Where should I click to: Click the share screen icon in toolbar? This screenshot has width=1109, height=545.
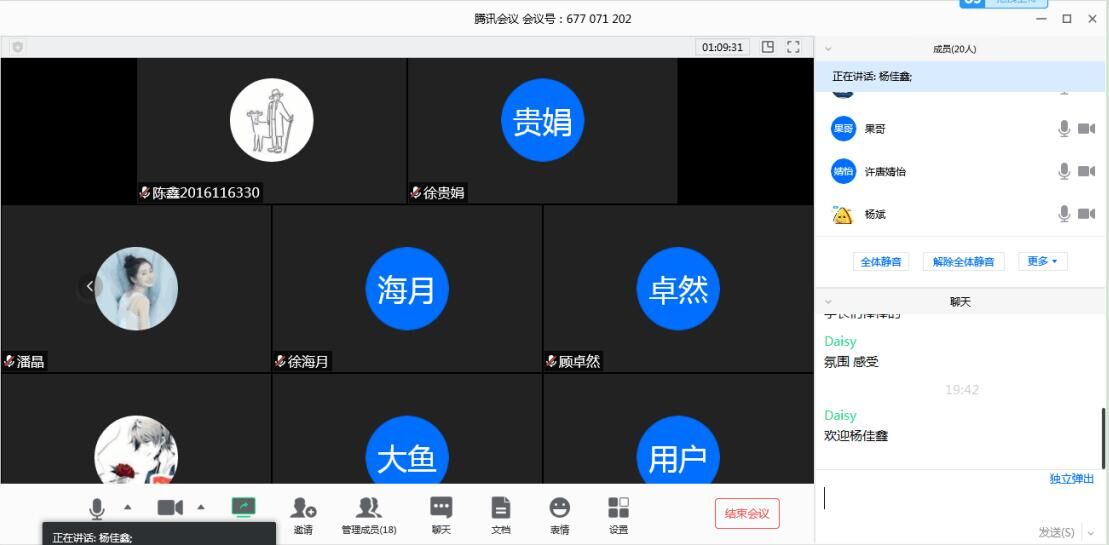pos(243,508)
